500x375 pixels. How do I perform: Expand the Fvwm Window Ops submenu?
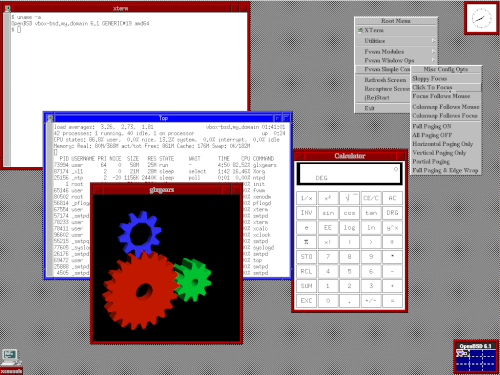(x=396, y=60)
